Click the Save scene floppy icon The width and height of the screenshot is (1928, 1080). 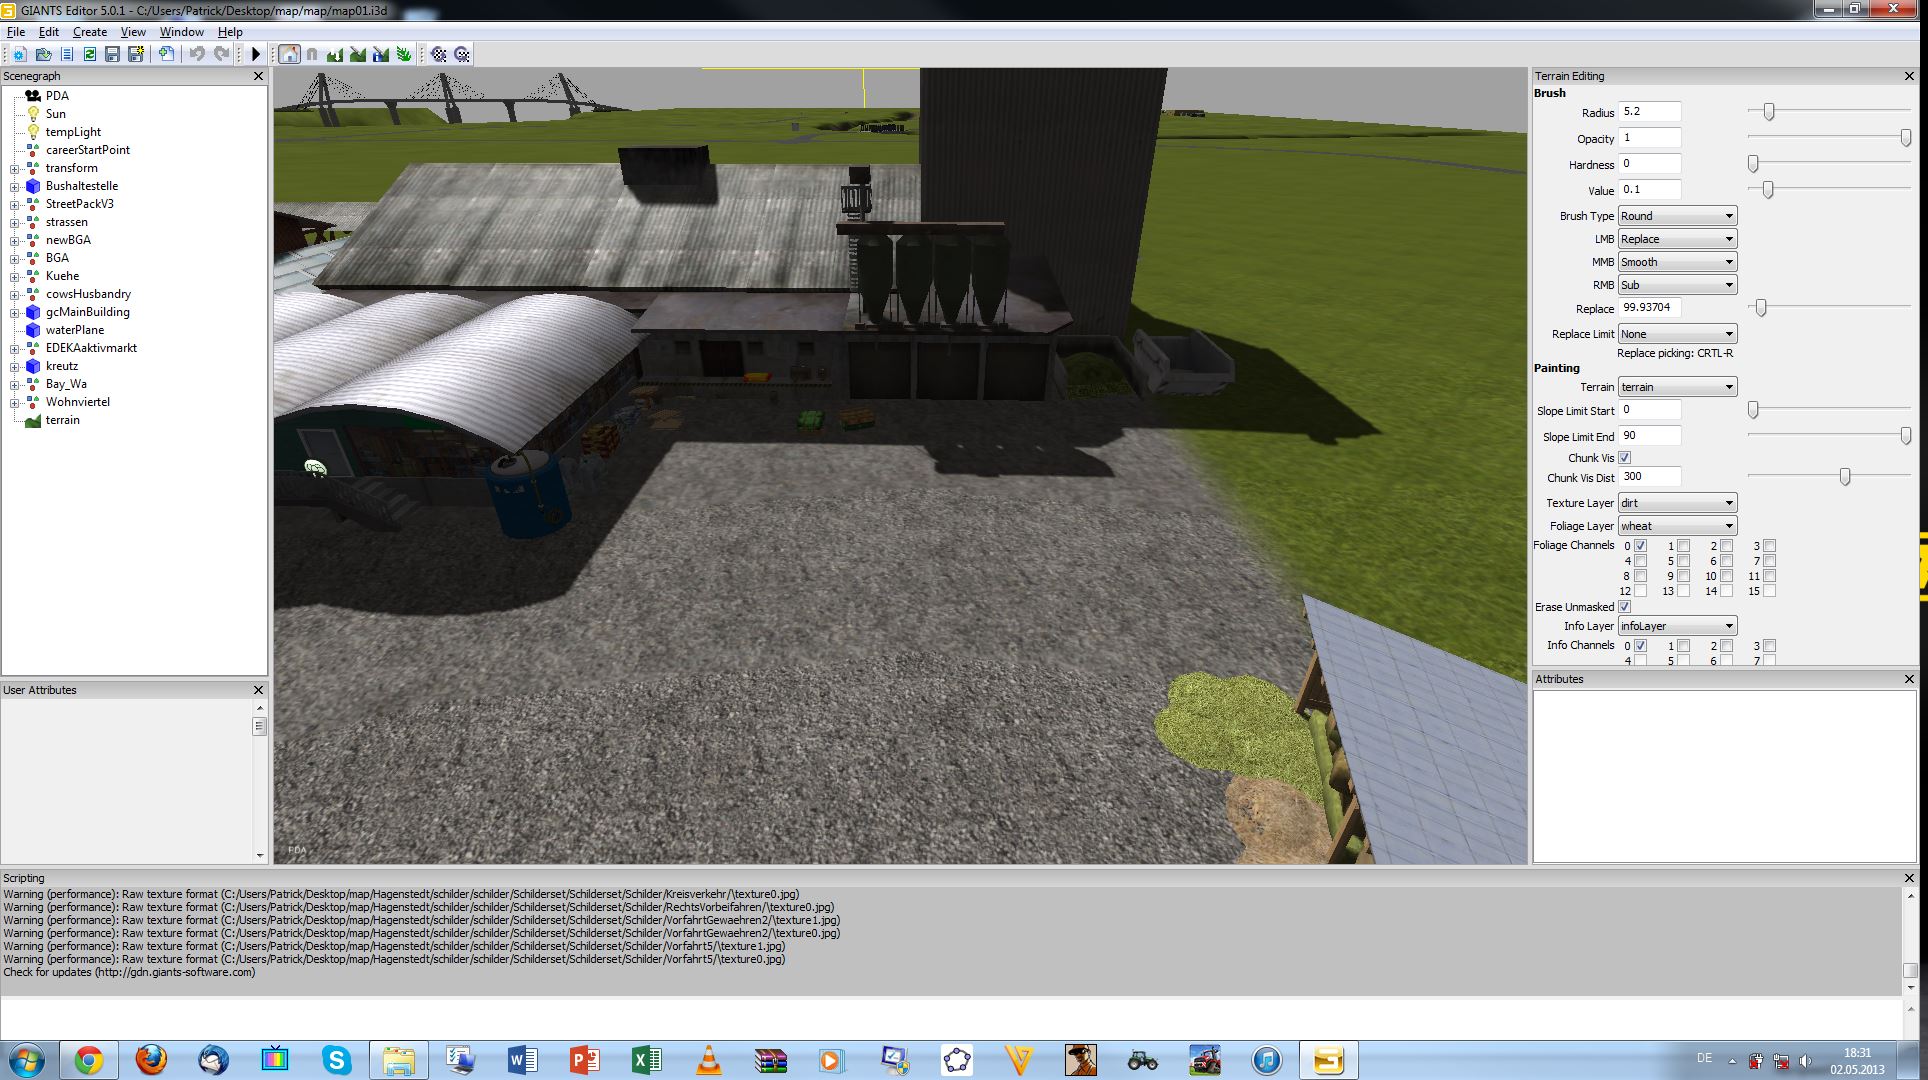coord(112,54)
